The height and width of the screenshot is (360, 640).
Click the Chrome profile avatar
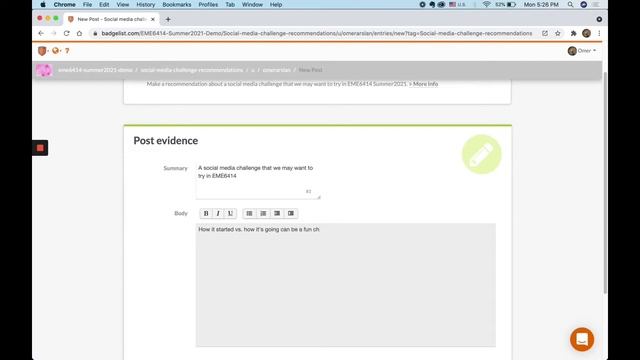coord(587,33)
